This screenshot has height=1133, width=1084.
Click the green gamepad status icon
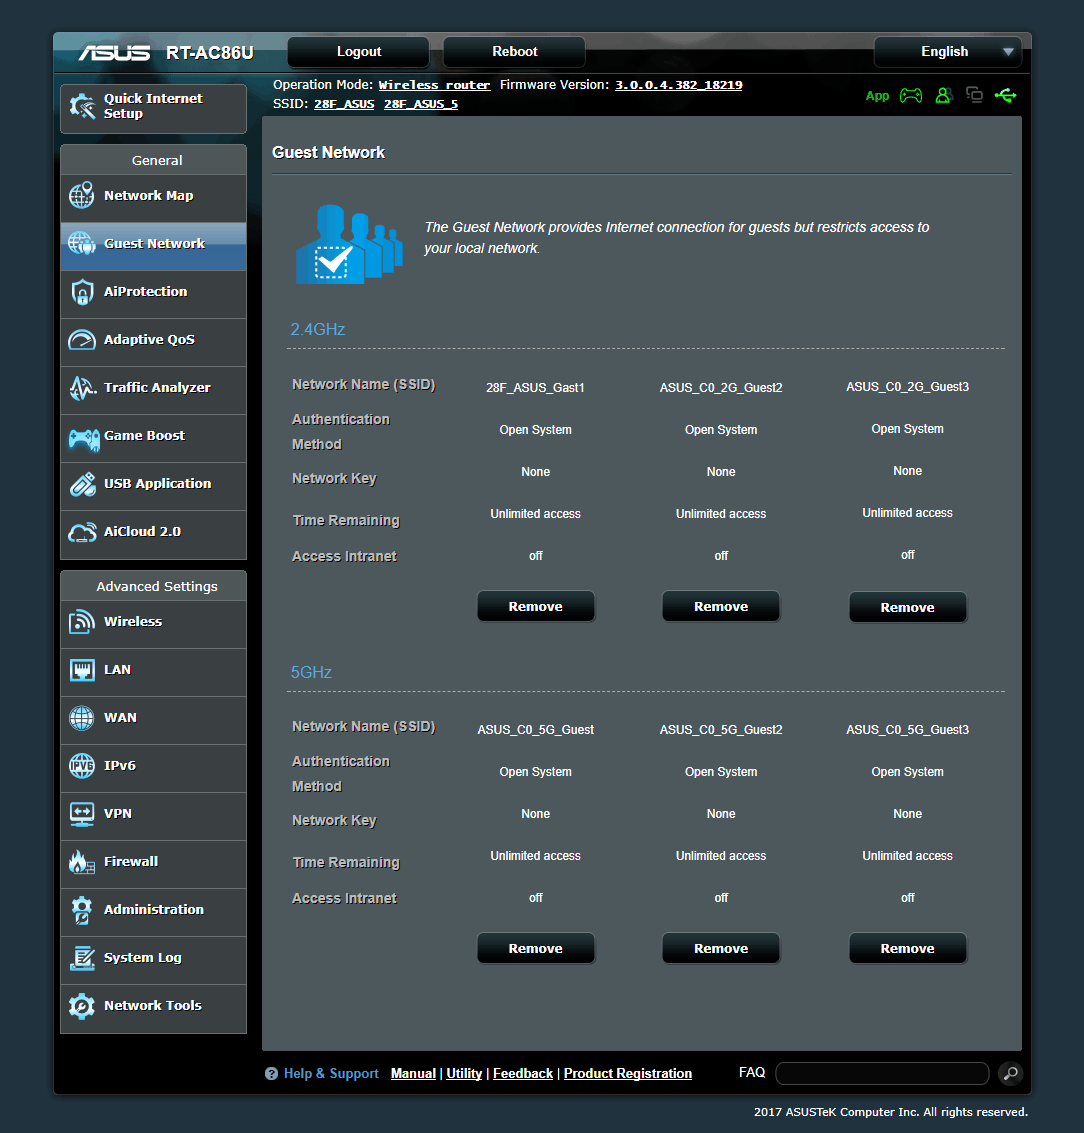point(911,95)
